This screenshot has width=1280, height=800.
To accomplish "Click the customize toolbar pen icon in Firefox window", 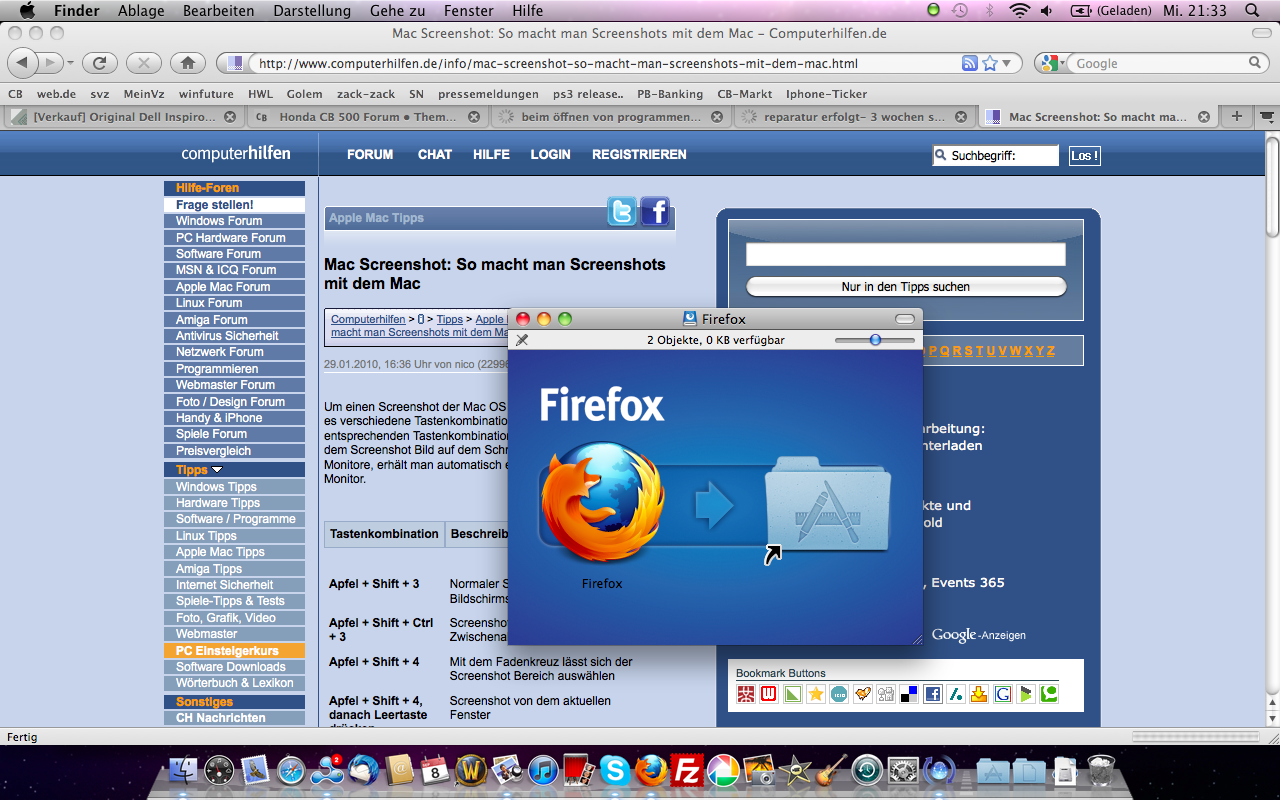I will (521, 340).
